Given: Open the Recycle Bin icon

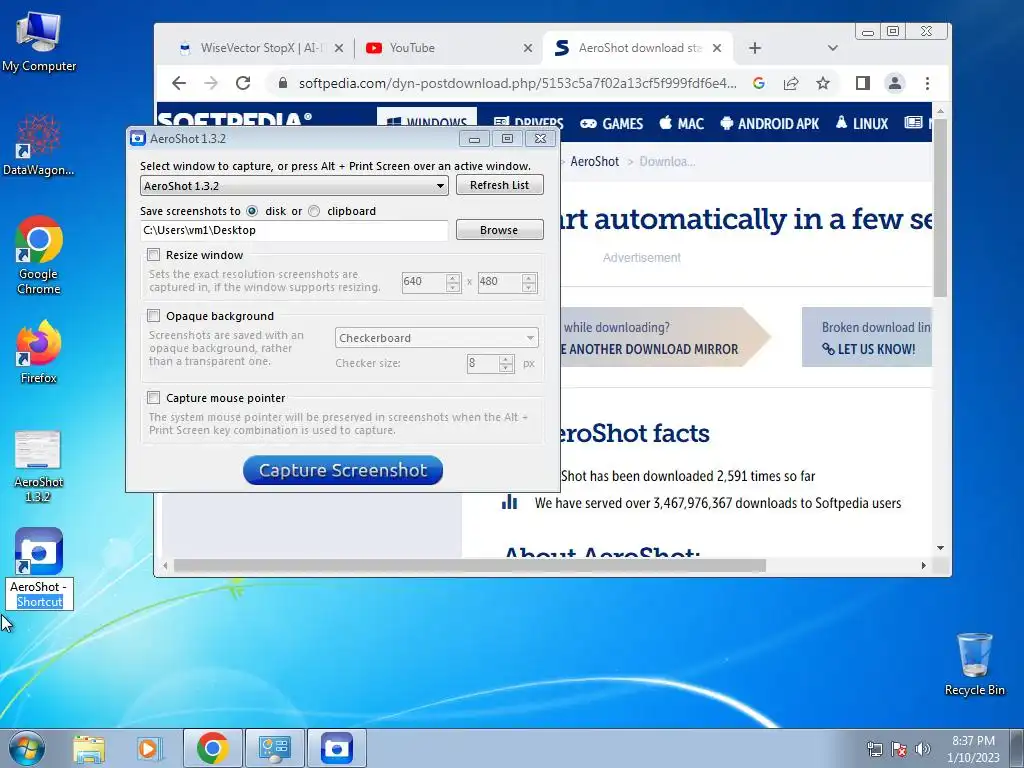Looking at the screenshot, I should point(974,664).
